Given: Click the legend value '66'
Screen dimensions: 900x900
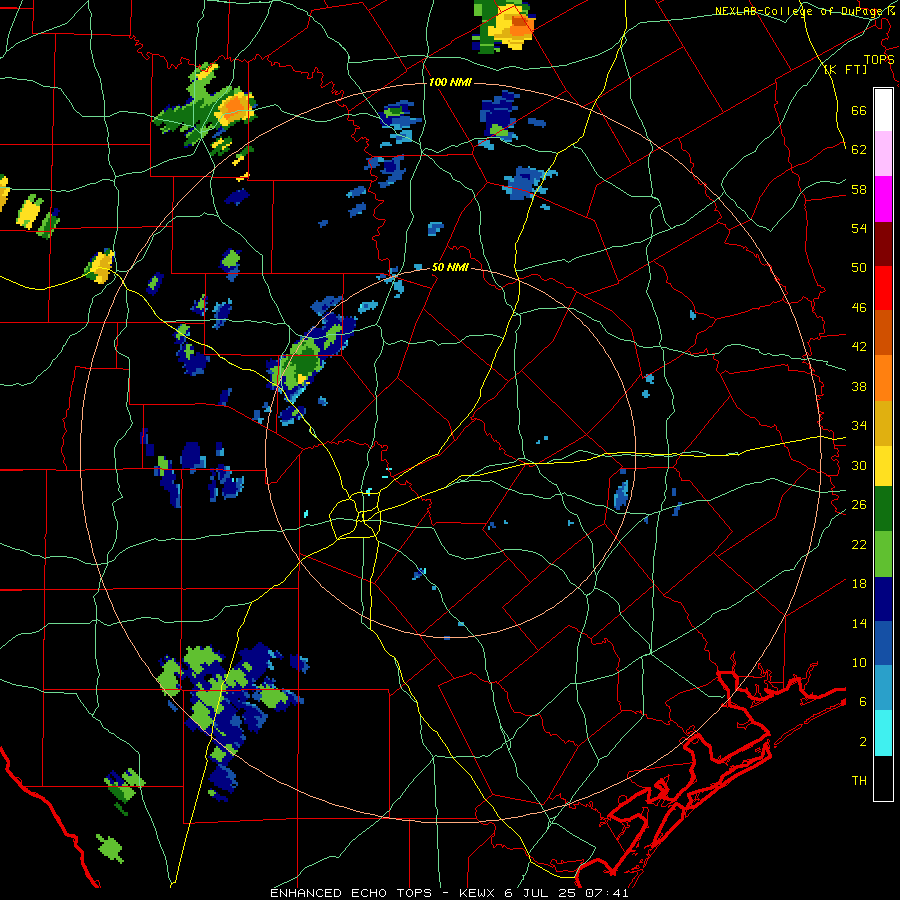Looking at the screenshot, I should tap(859, 111).
